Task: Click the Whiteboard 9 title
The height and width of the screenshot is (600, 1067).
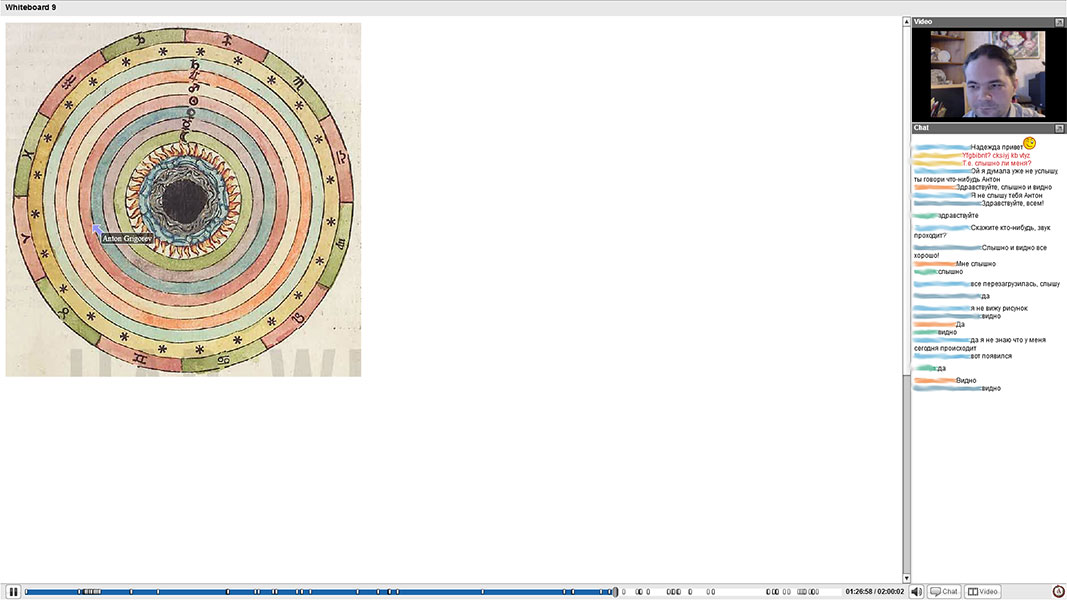Action: 31,7
